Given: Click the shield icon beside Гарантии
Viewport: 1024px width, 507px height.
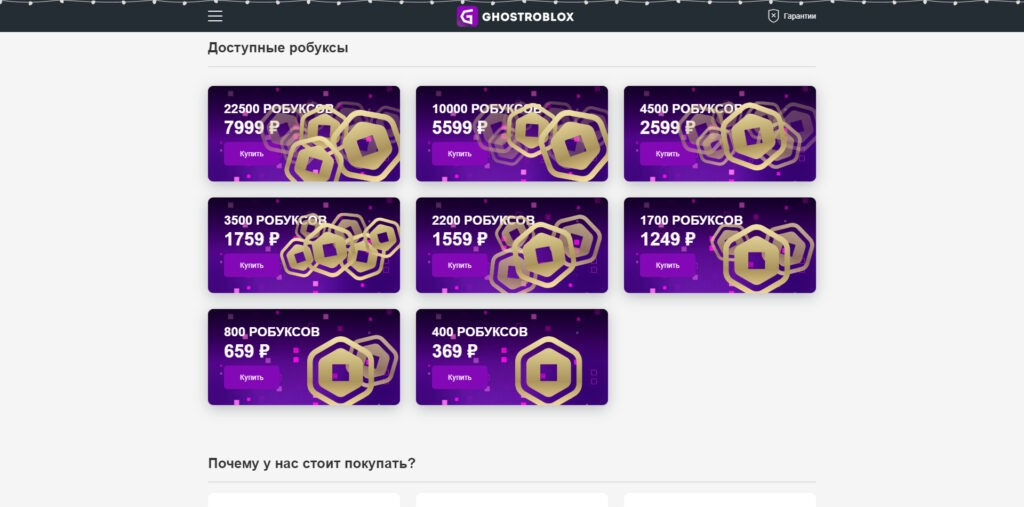Looking at the screenshot, I should [773, 16].
